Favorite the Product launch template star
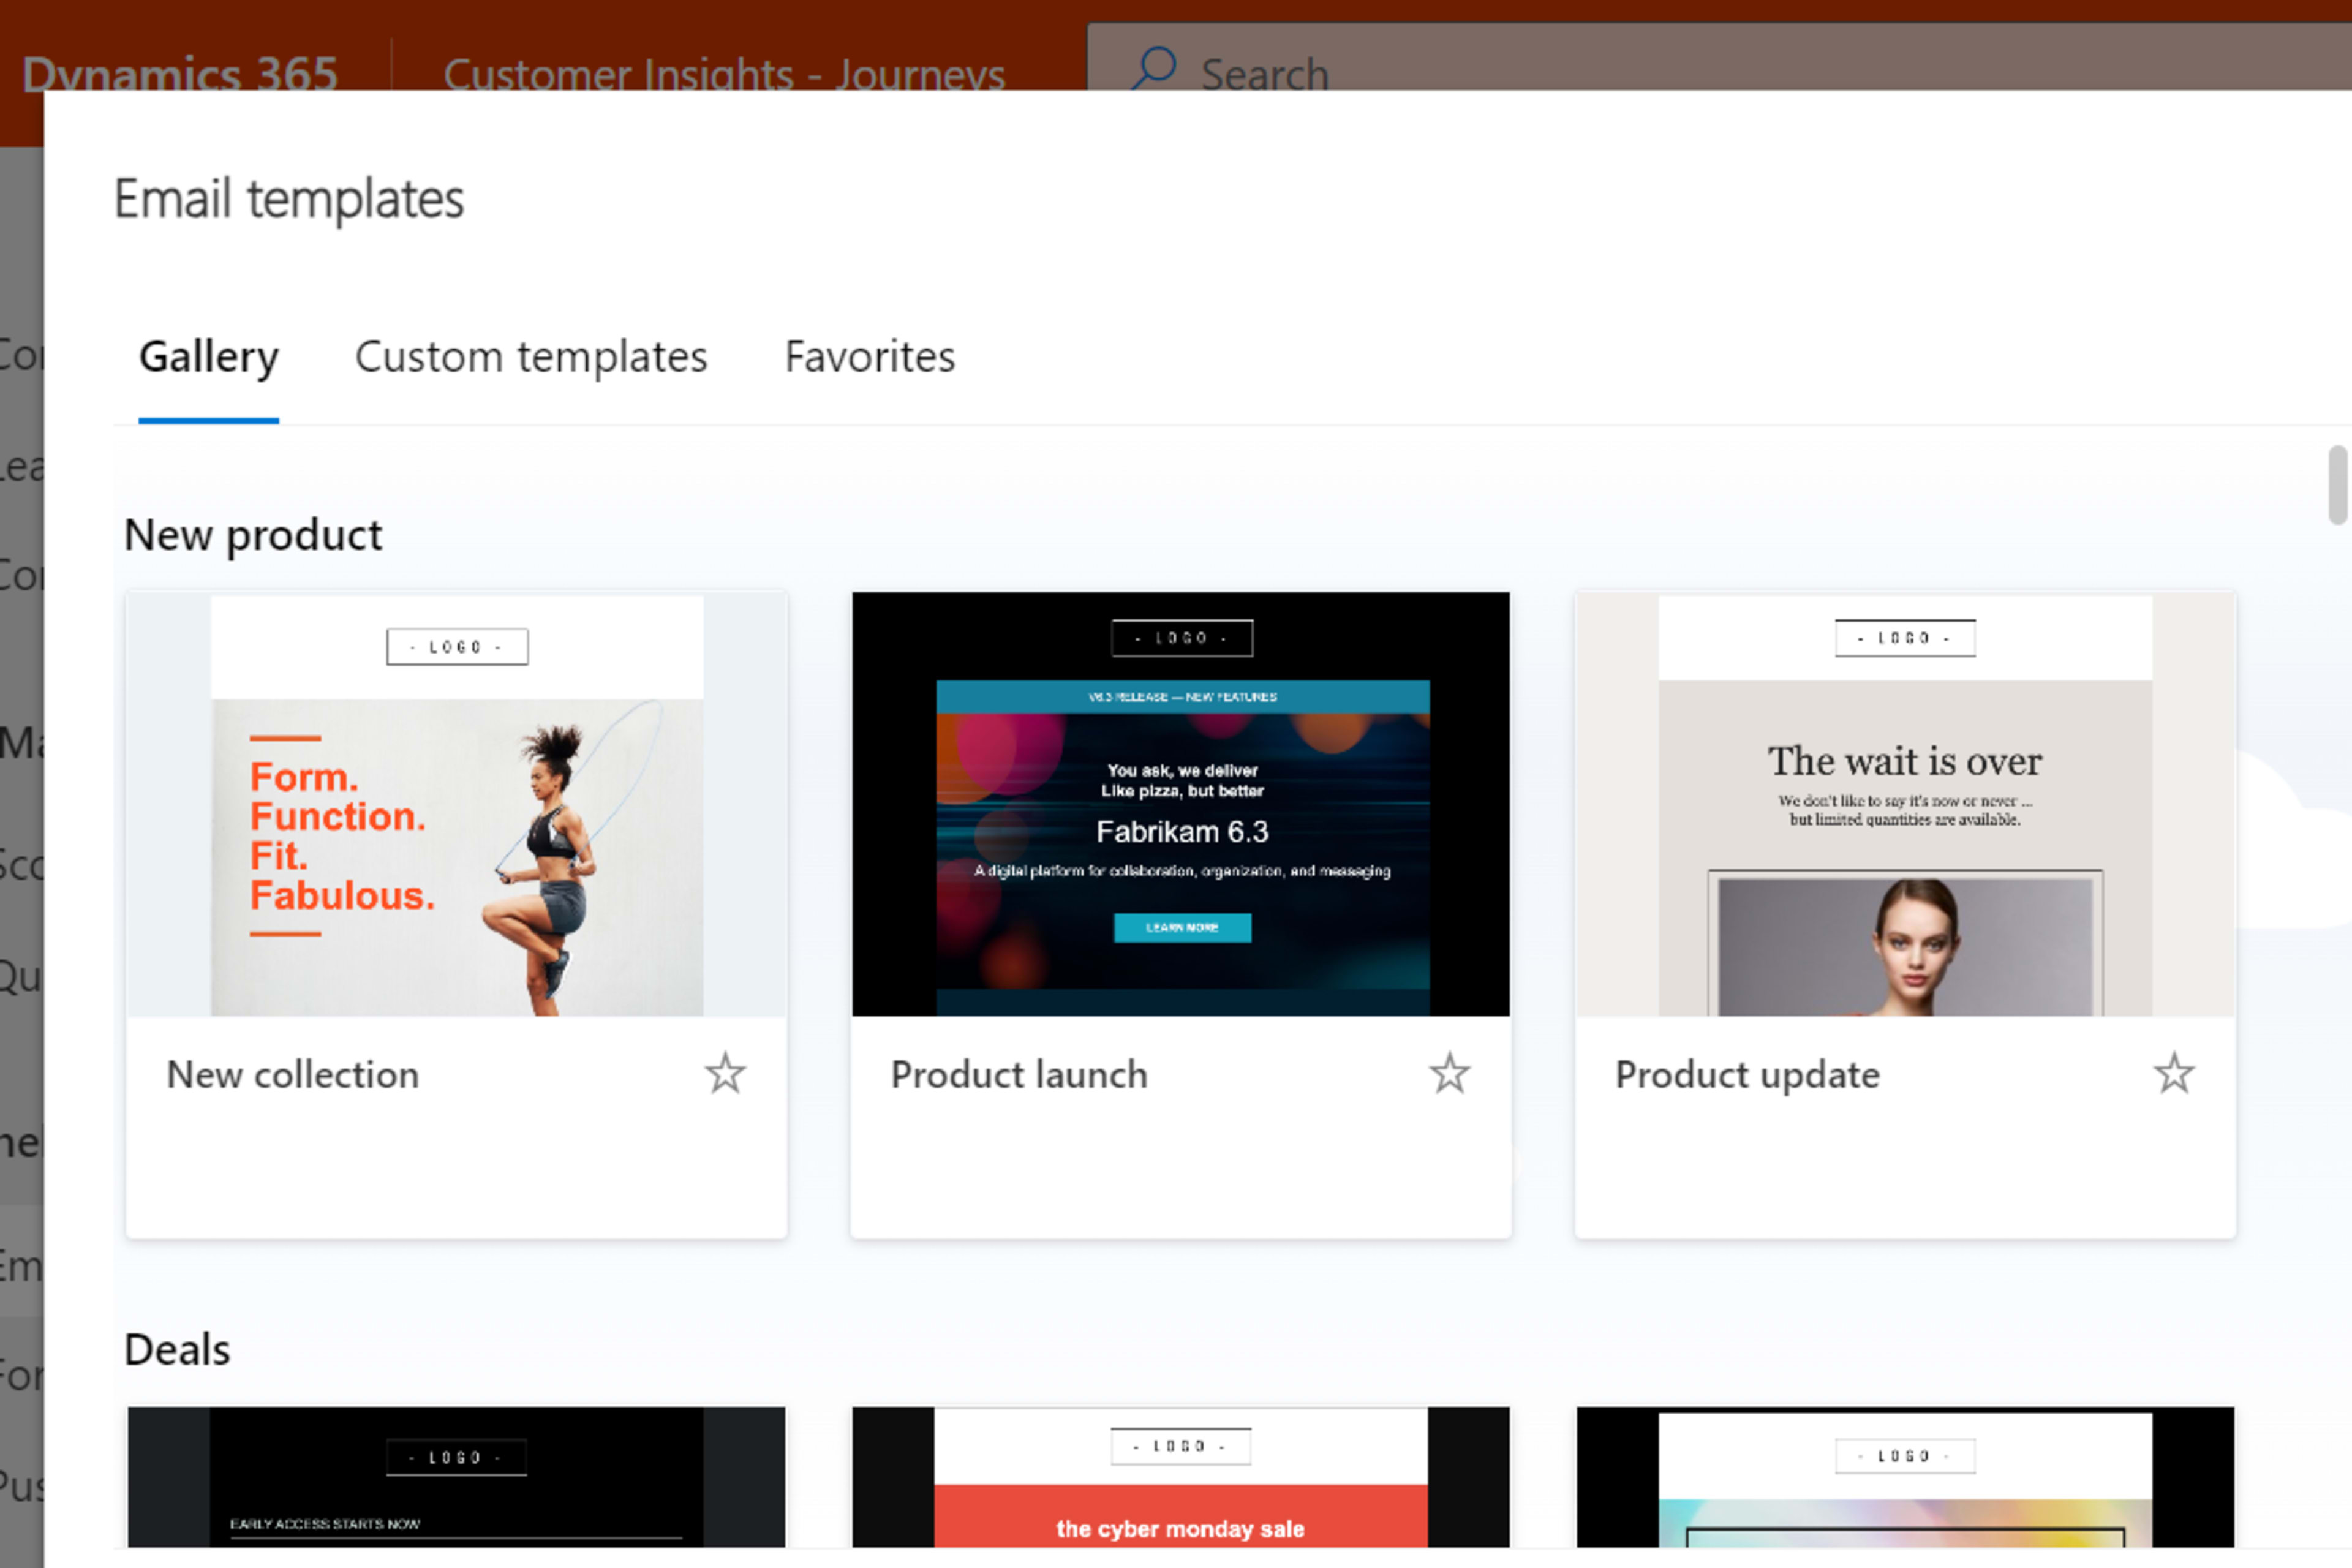This screenshot has width=2352, height=1568. coord(1449,1074)
